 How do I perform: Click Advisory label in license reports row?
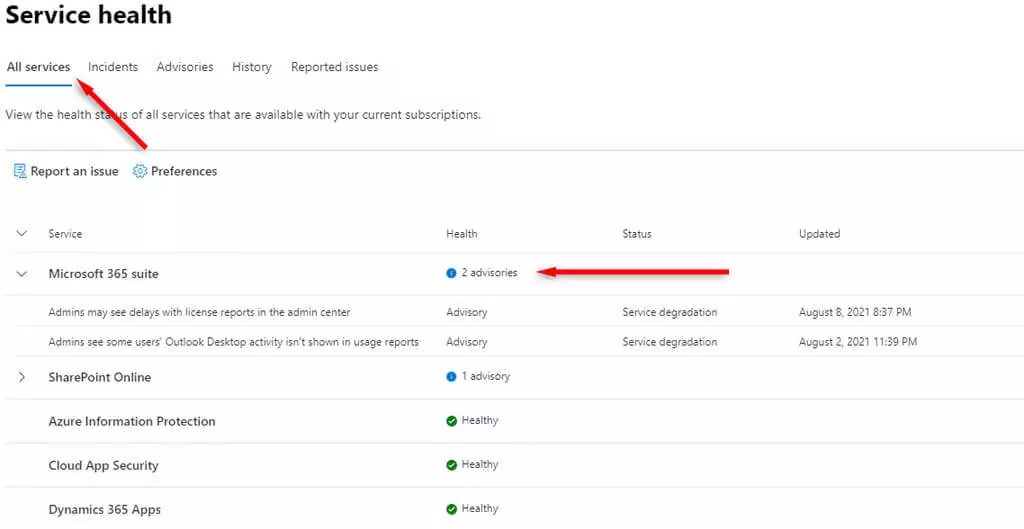[x=466, y=312]
